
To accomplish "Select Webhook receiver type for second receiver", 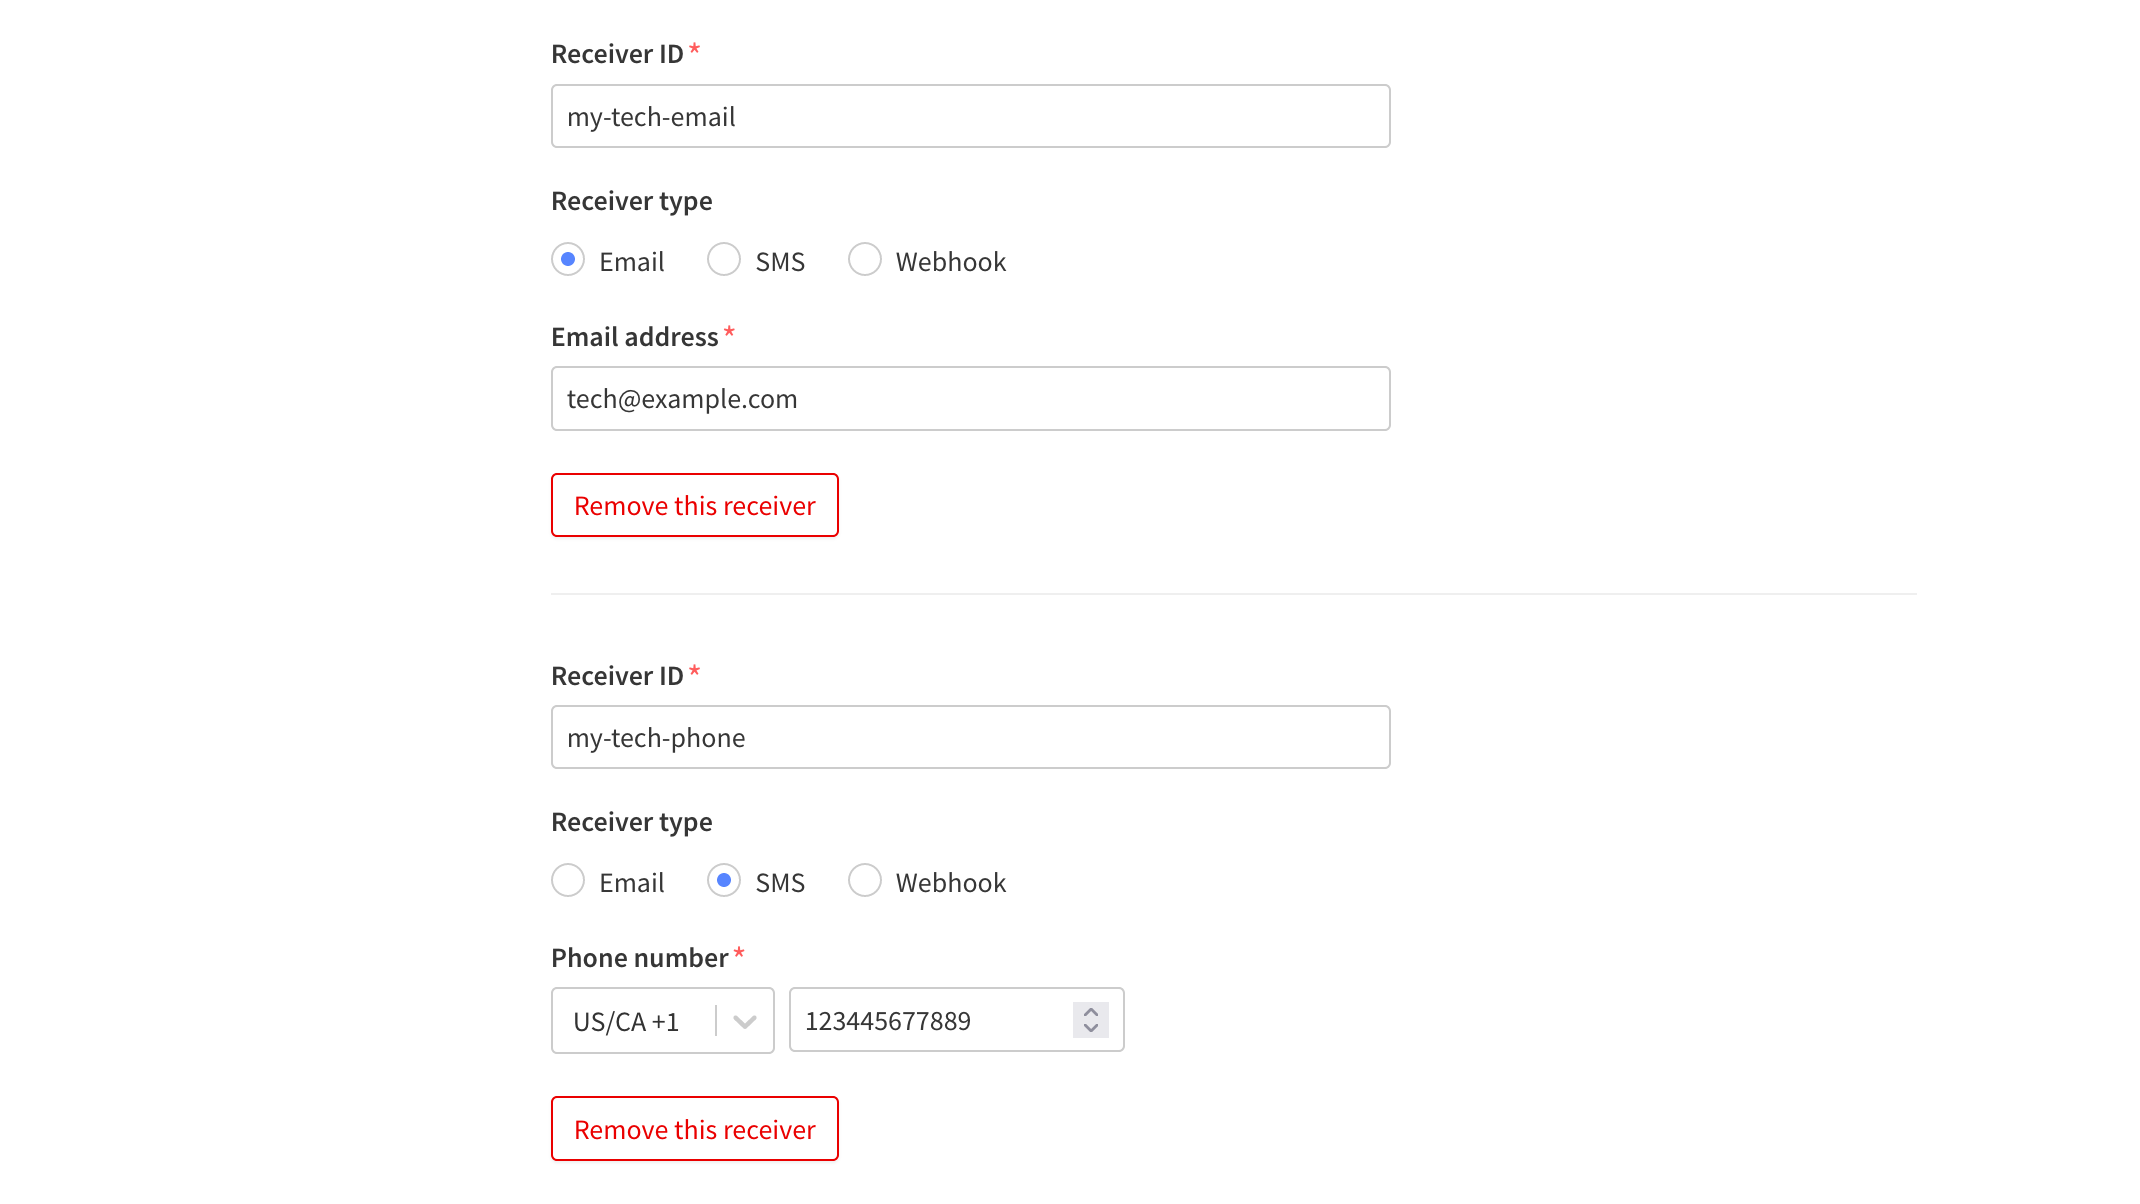I will tap(866, 882).
